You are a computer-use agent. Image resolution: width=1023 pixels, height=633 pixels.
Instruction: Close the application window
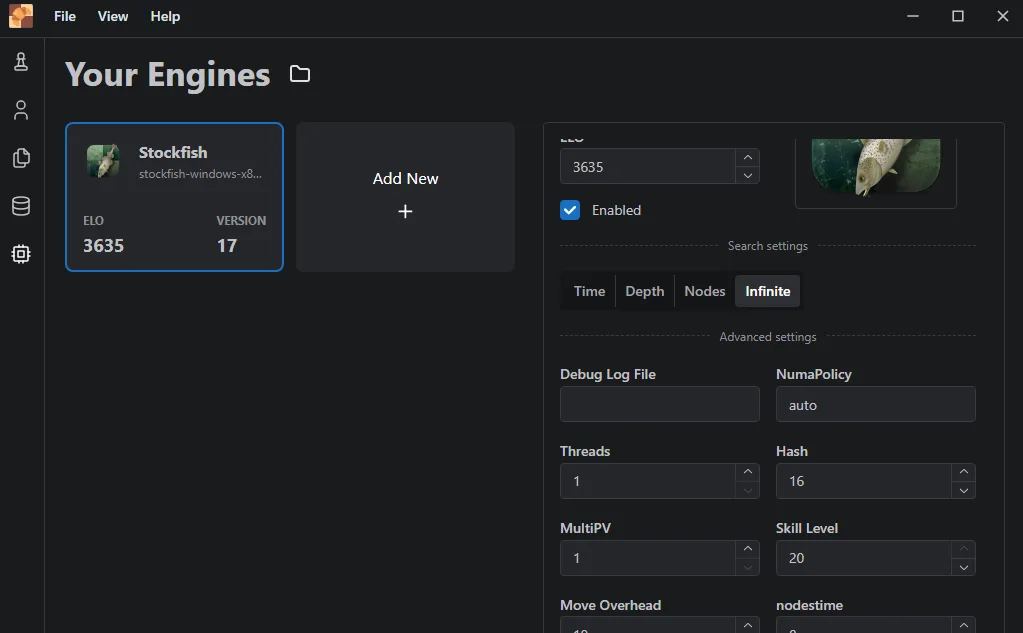click(x=1003, y=16)
